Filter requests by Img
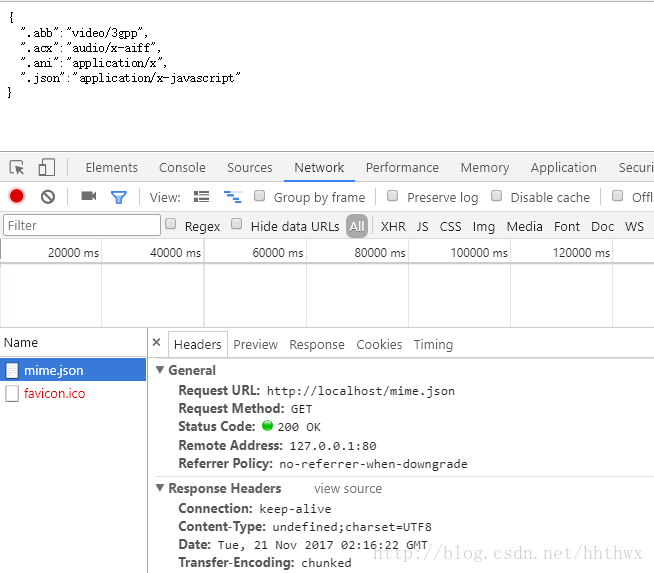Viewport: 654px width, 573px height. coord(484,226)
